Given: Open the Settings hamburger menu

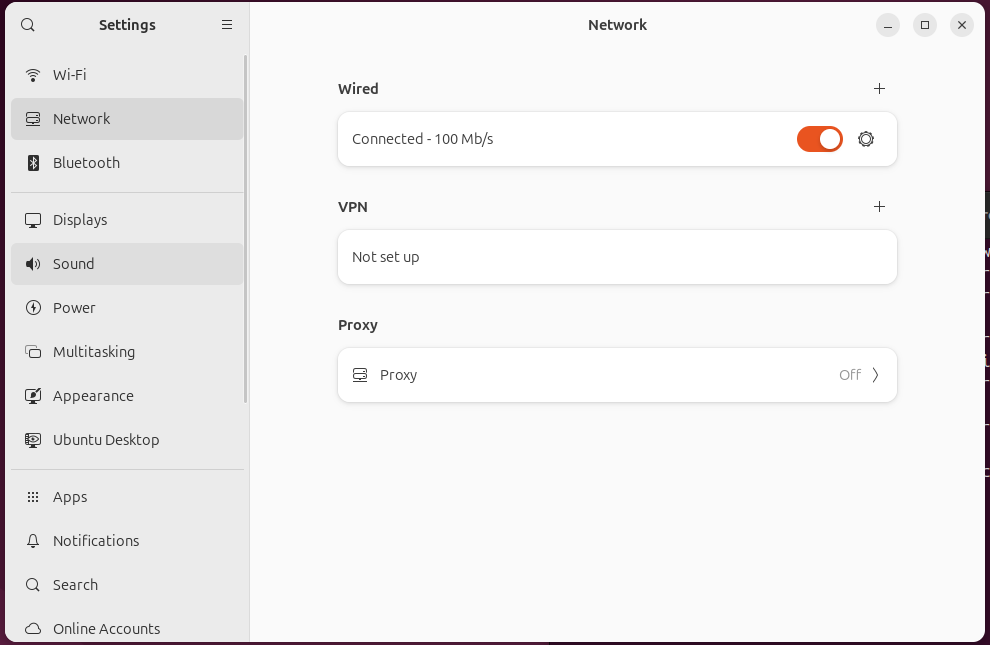Looking at the screenshot, I should point(227,25).
